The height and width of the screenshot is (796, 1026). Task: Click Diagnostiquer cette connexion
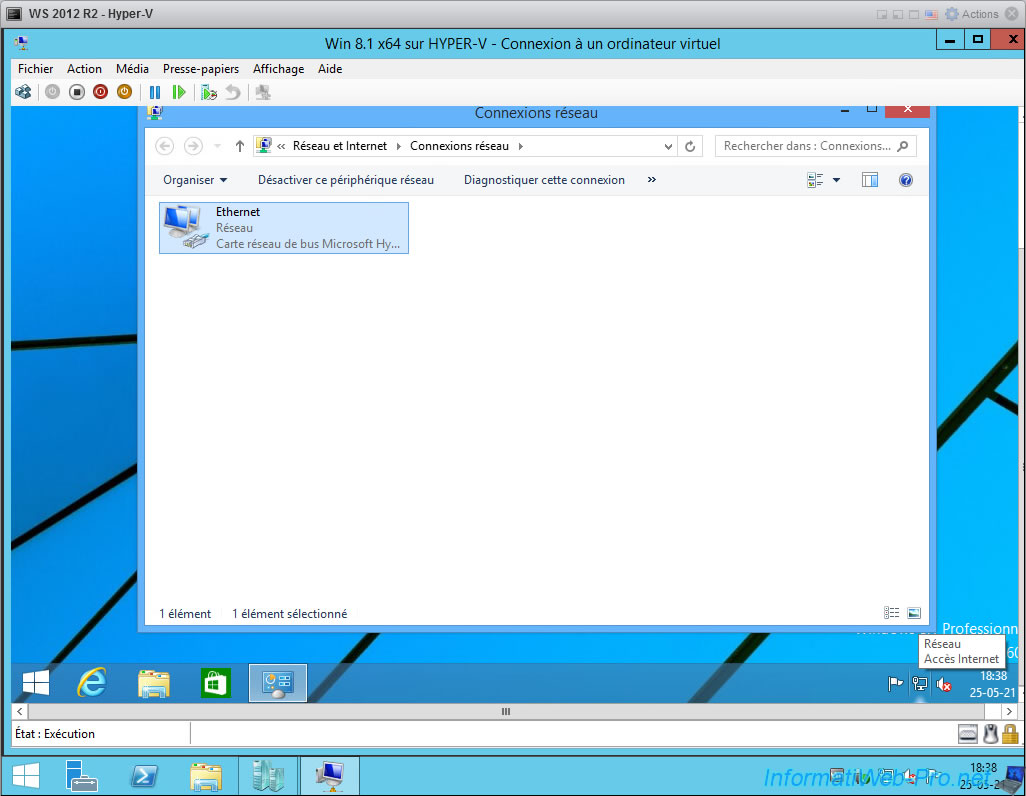coord(544,180)
